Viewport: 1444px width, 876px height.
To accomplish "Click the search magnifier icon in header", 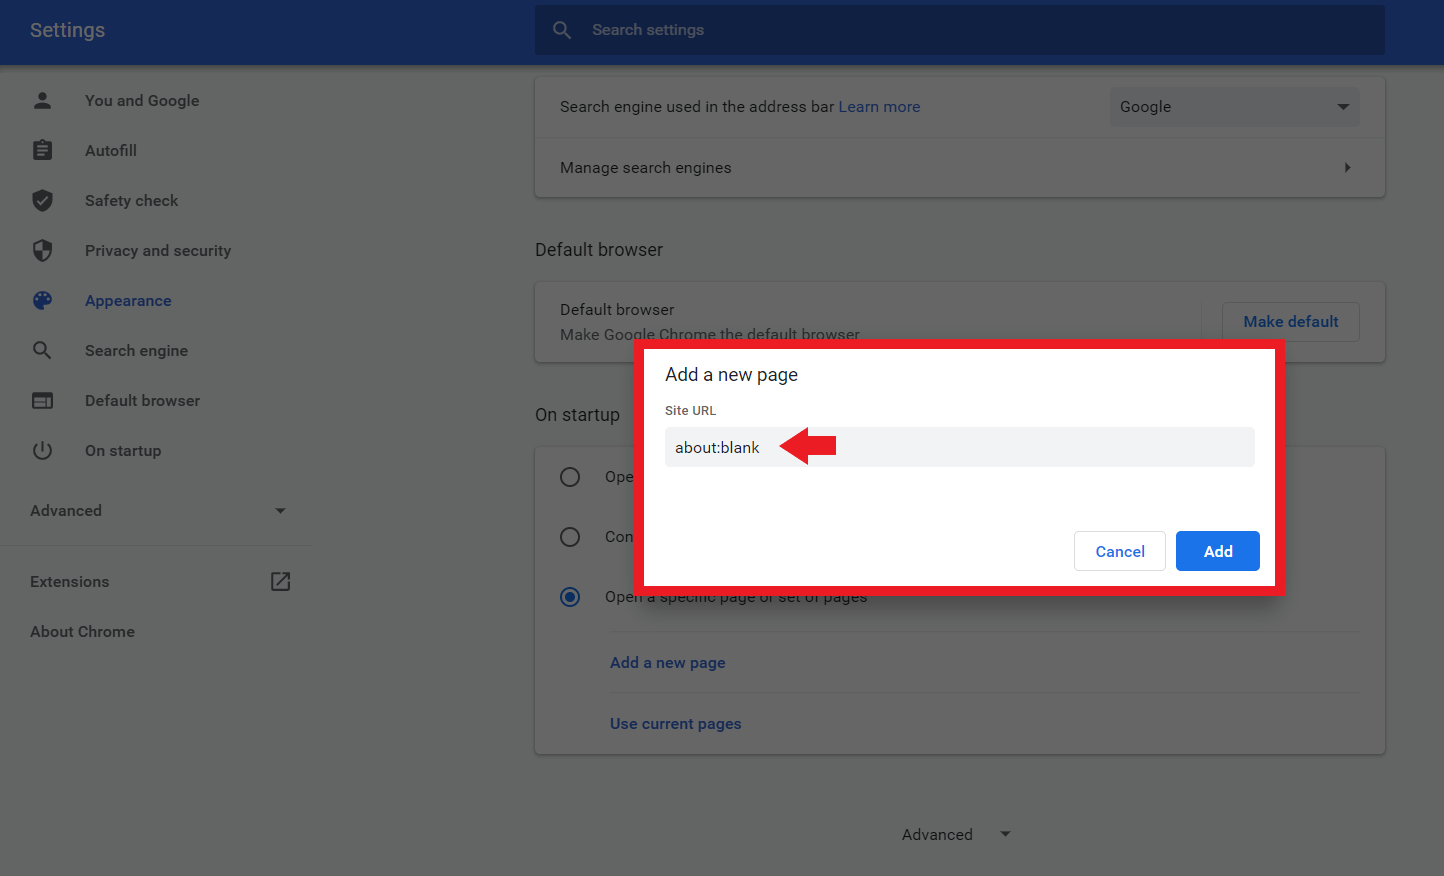I will coord(562,30).
